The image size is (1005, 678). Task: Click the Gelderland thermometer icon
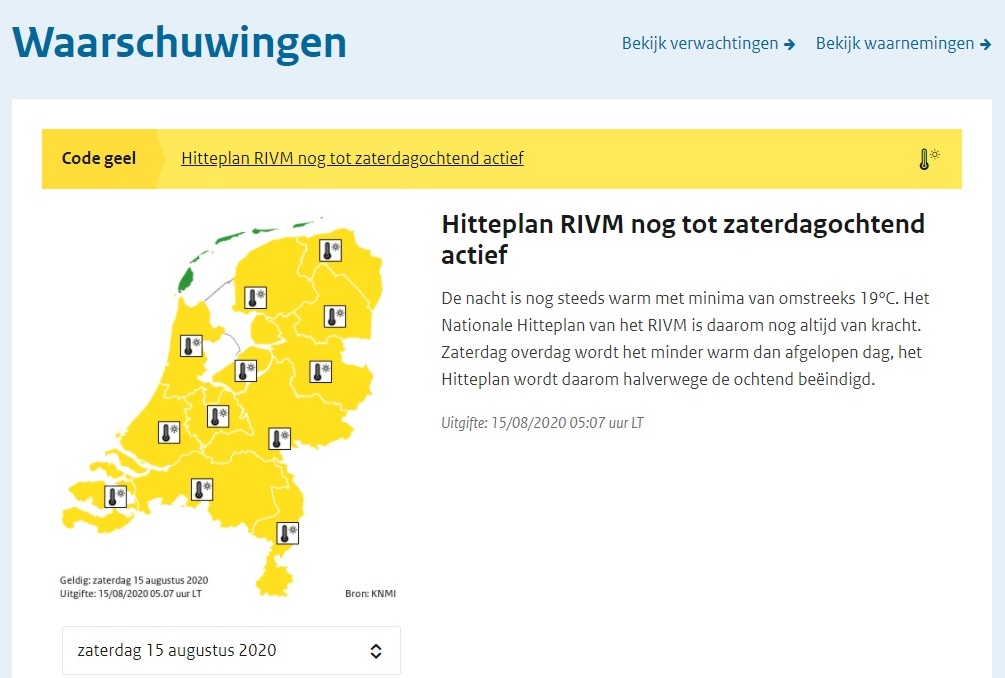point(280,437)
